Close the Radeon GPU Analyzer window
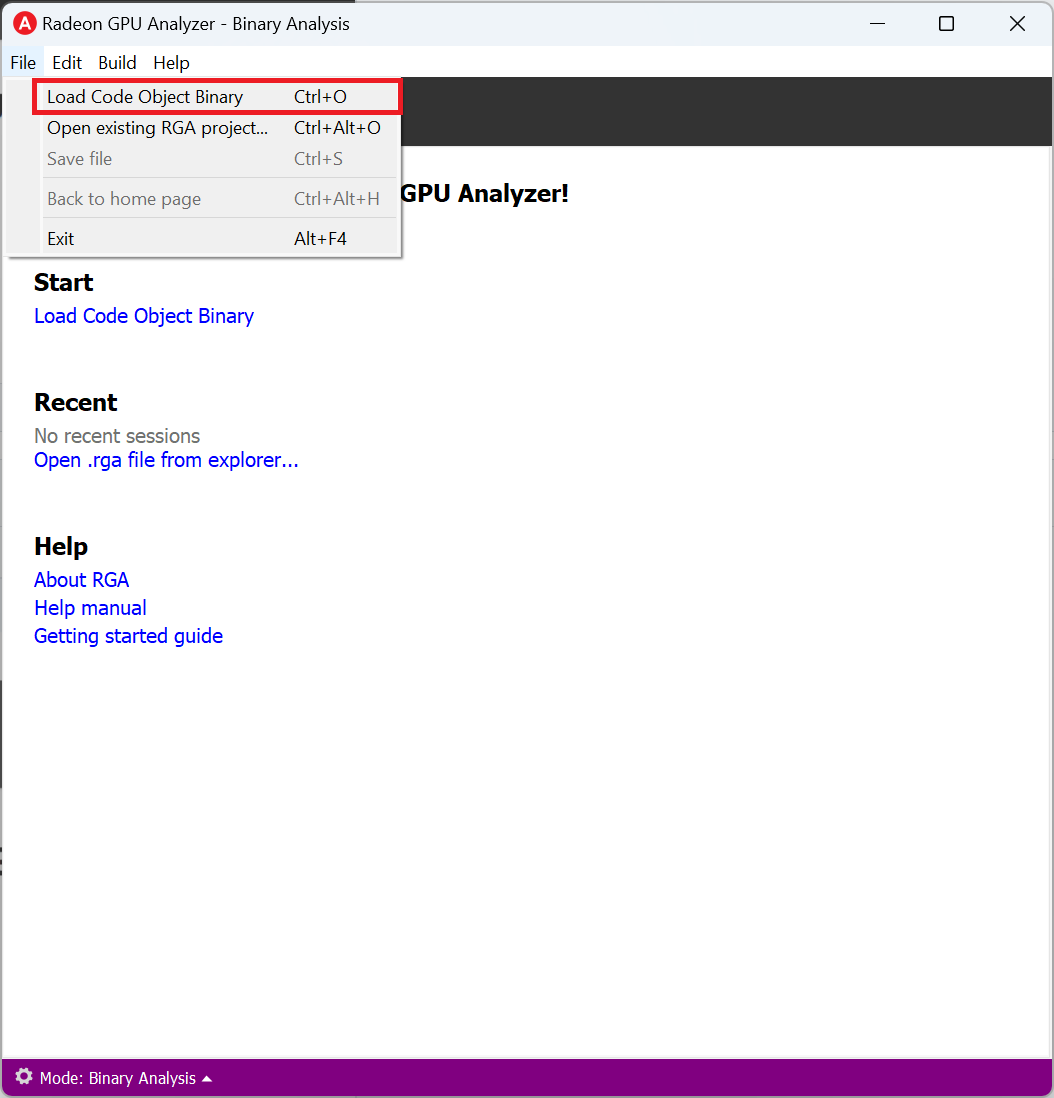The width and height of the screenshot is (1054, 1098). click(1017, 24)
